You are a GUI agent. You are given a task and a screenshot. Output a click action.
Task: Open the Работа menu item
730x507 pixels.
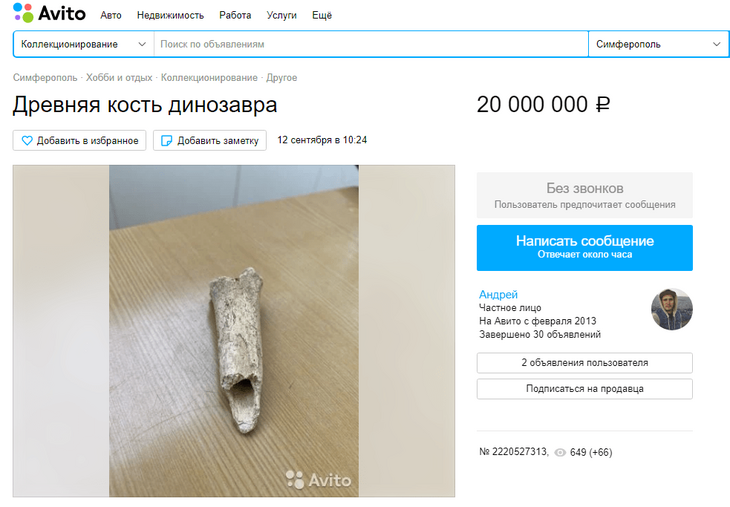[x=235, y=16]
